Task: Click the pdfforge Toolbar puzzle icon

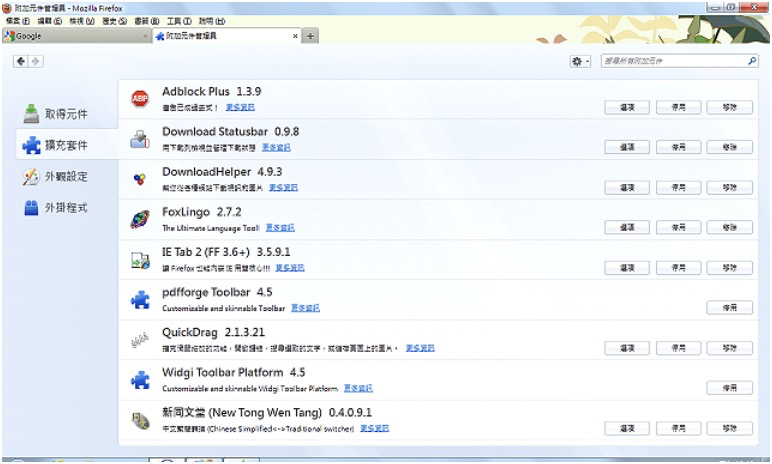Action: point(140,299)
